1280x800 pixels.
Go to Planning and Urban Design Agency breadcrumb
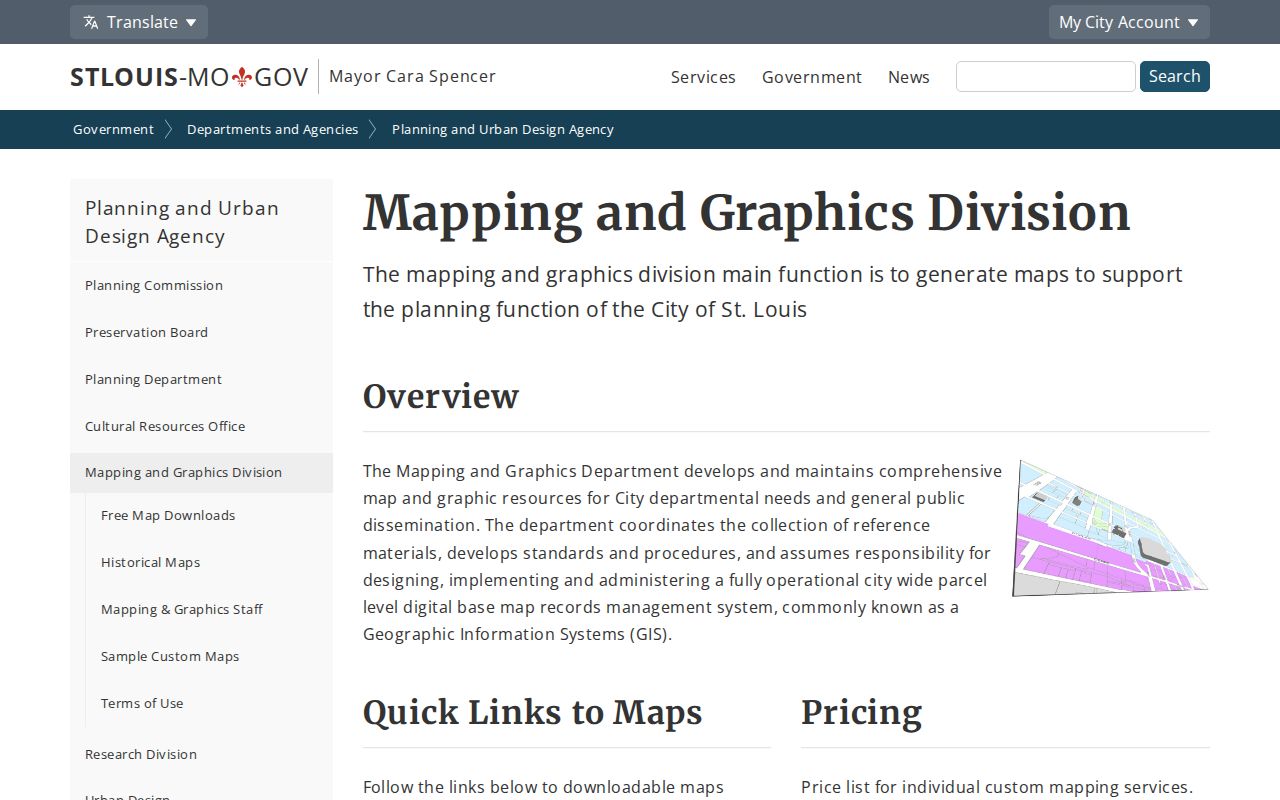coord(503,129)
